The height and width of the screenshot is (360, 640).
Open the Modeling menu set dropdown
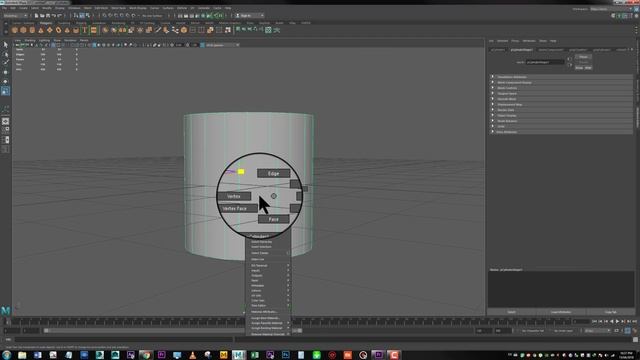pyautogui.click(x=16, y=16)
